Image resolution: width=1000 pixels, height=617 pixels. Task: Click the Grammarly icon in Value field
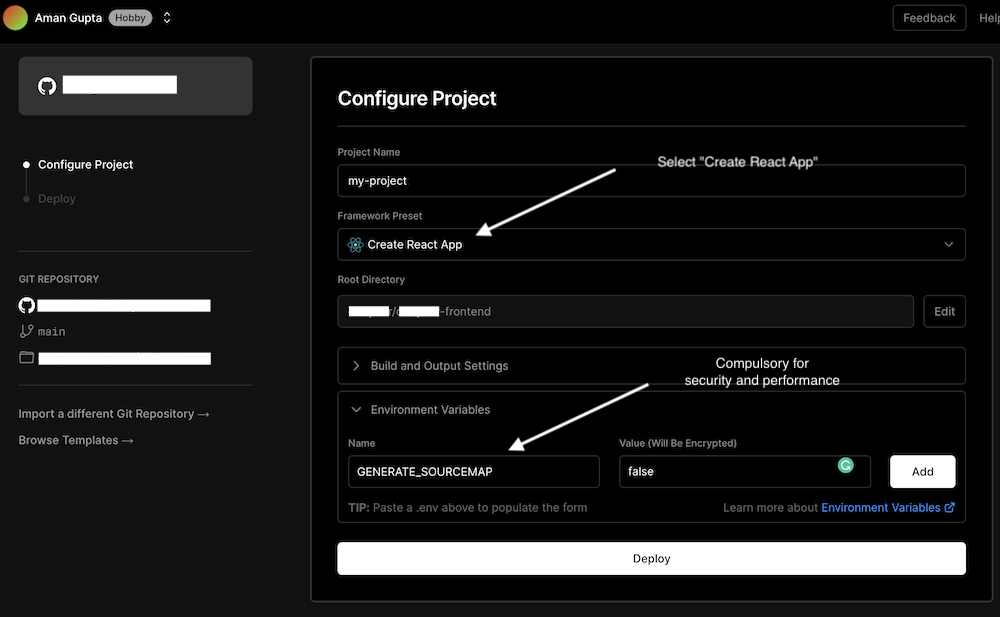pos(846,465)
